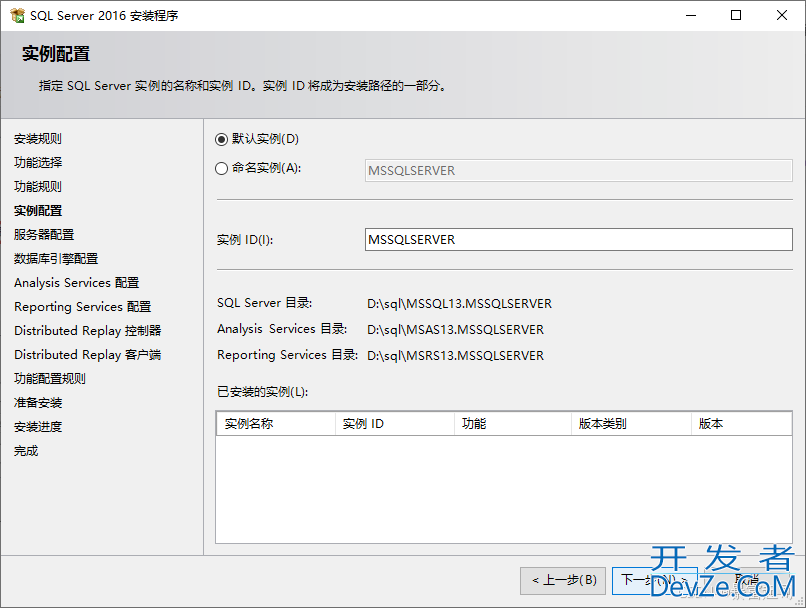The image size is (806, 608).
Task: Open the 功能规则 step in sidebar
Action: coord(38,187)
